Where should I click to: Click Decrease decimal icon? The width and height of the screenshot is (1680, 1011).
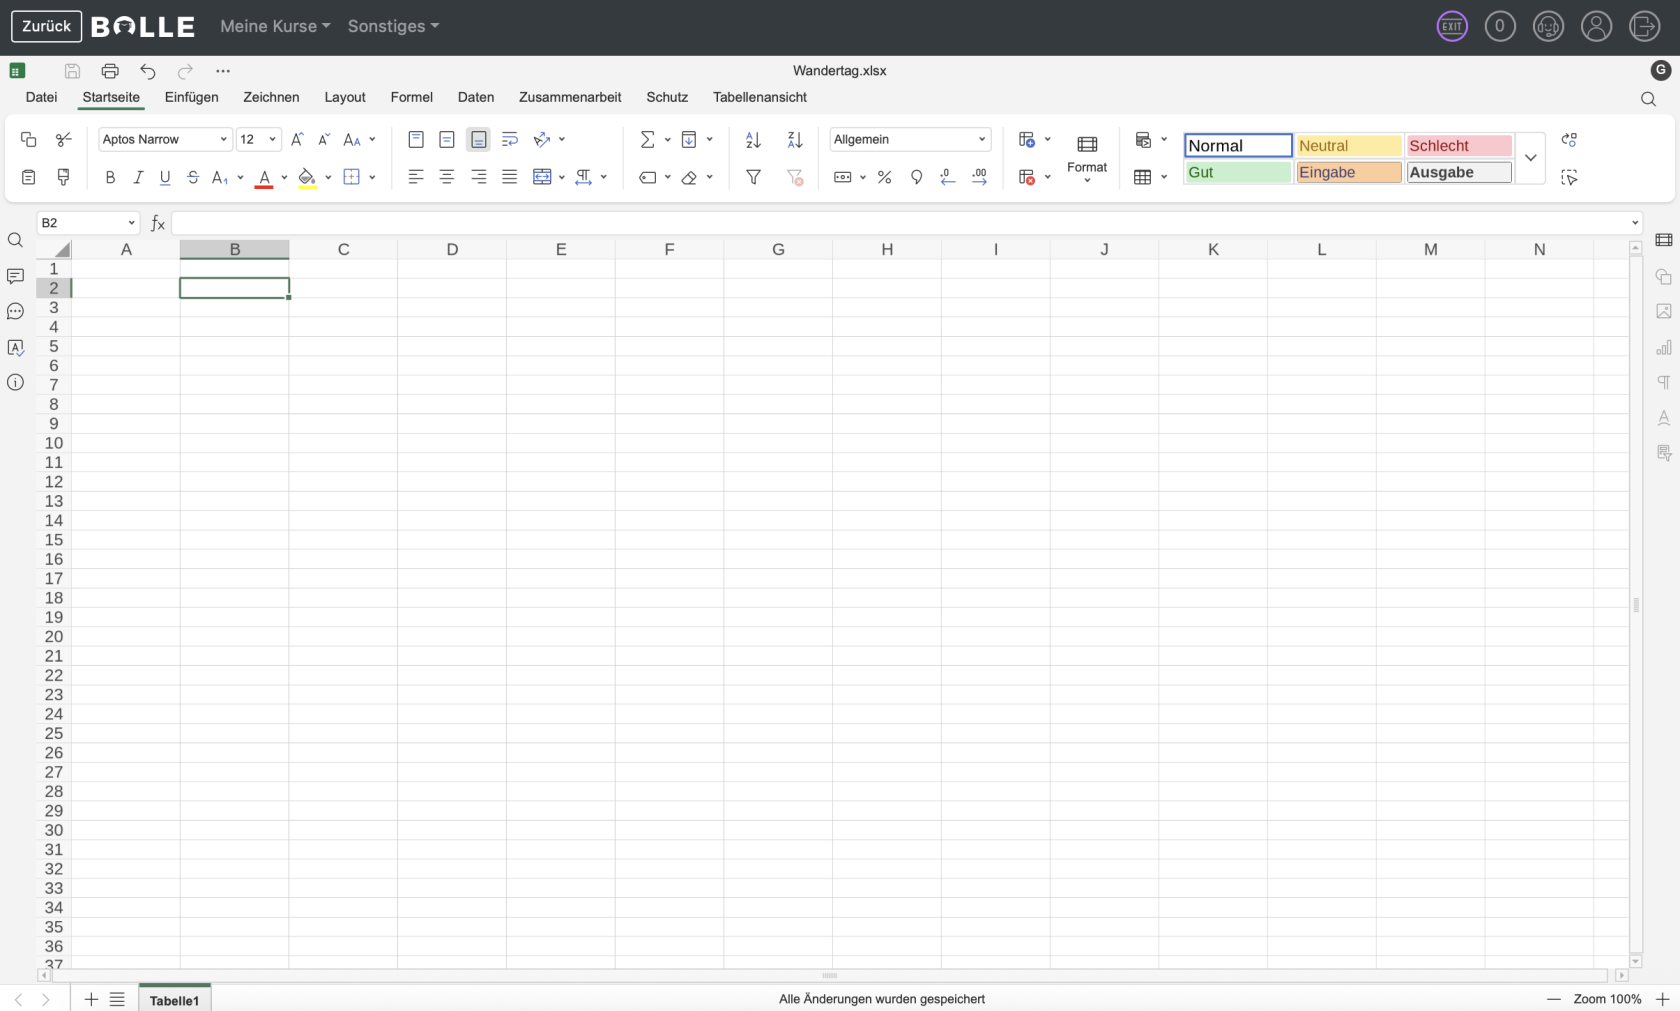[x=947, y=177]
